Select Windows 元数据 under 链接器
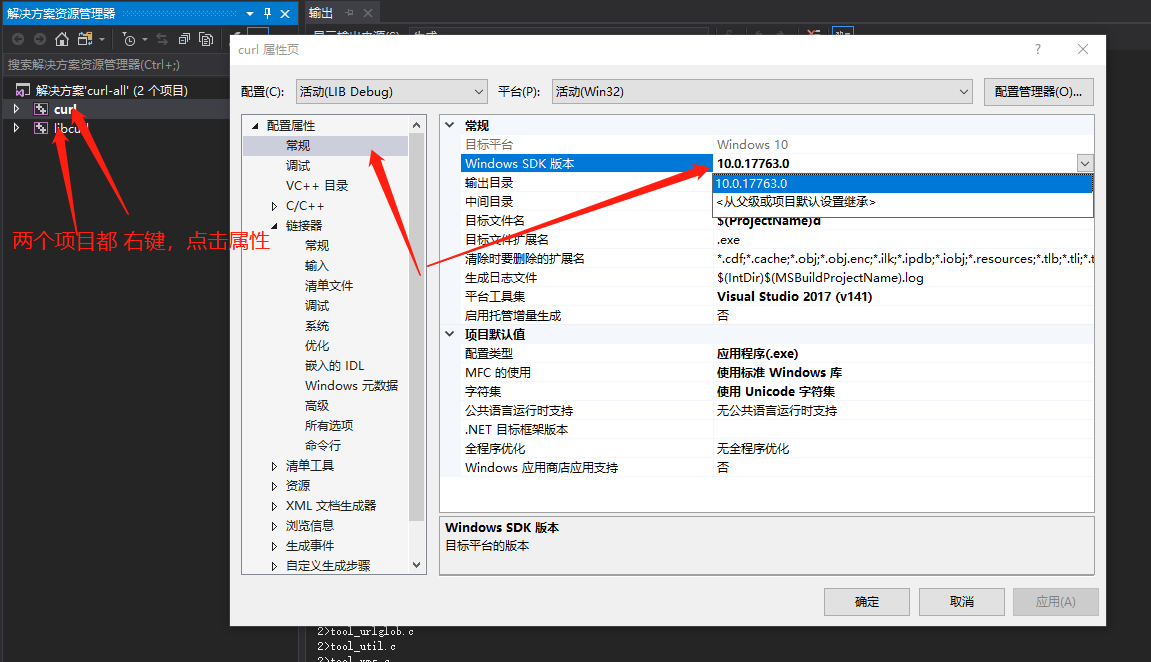 [x=352, y=385]
